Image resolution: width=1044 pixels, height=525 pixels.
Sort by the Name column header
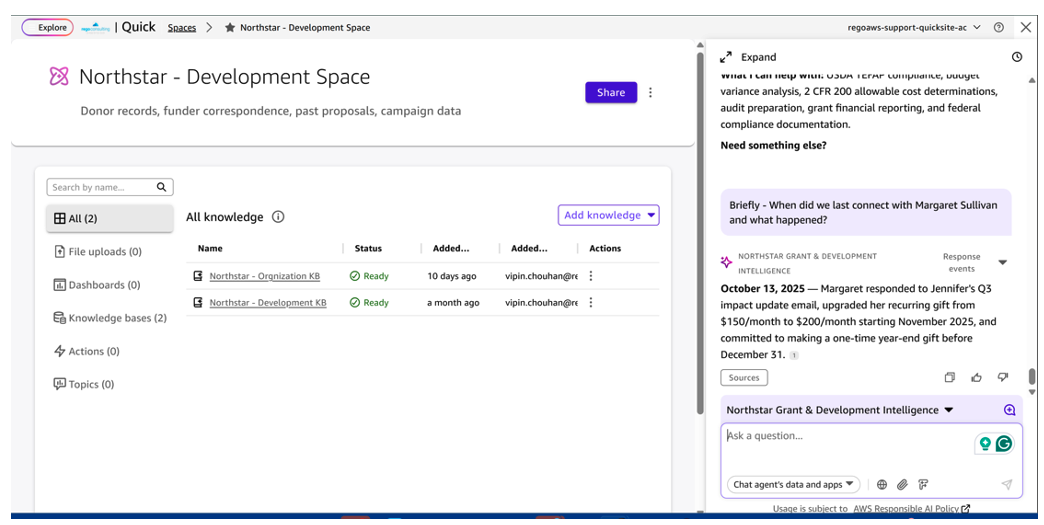tap(210, 248)
